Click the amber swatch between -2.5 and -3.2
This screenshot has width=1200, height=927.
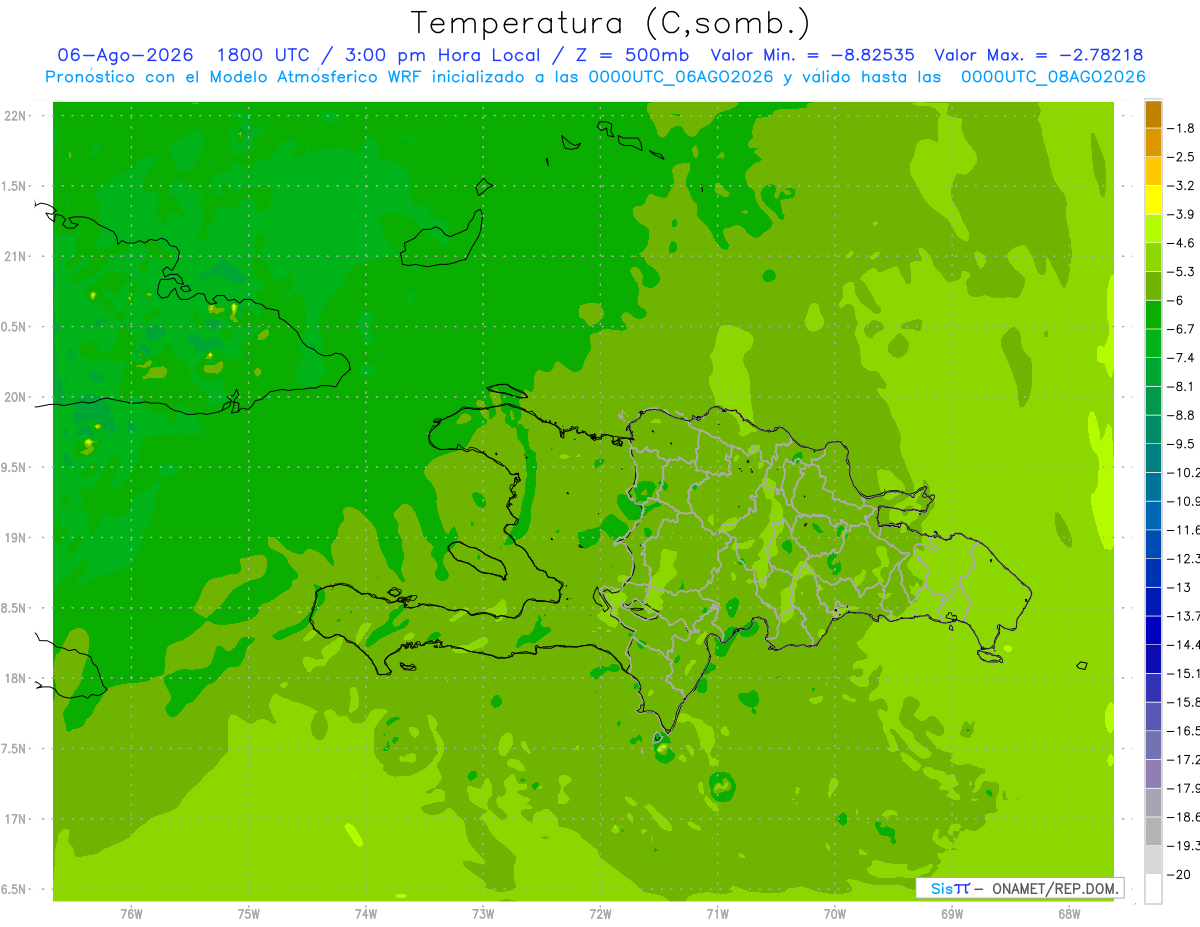pos(1153,172)
